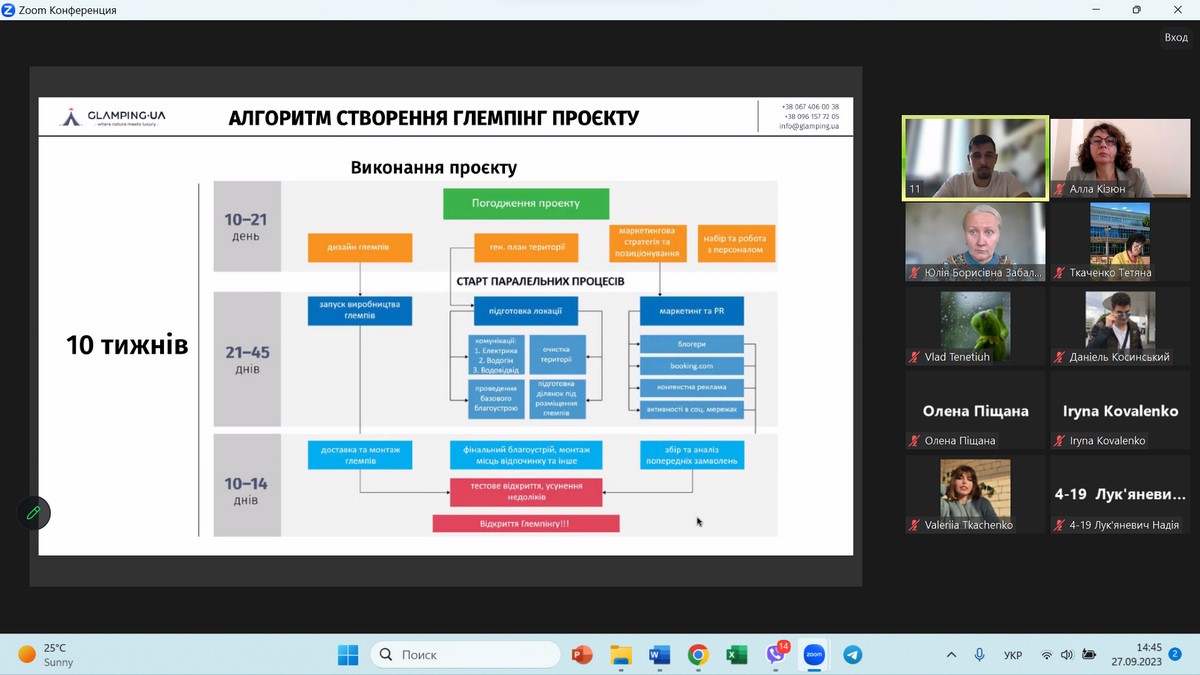Image resolution: width=1200 pixels, height=675 pixels.
Task: Click the taskbar microphone tray icon
Action: (980, 655)
